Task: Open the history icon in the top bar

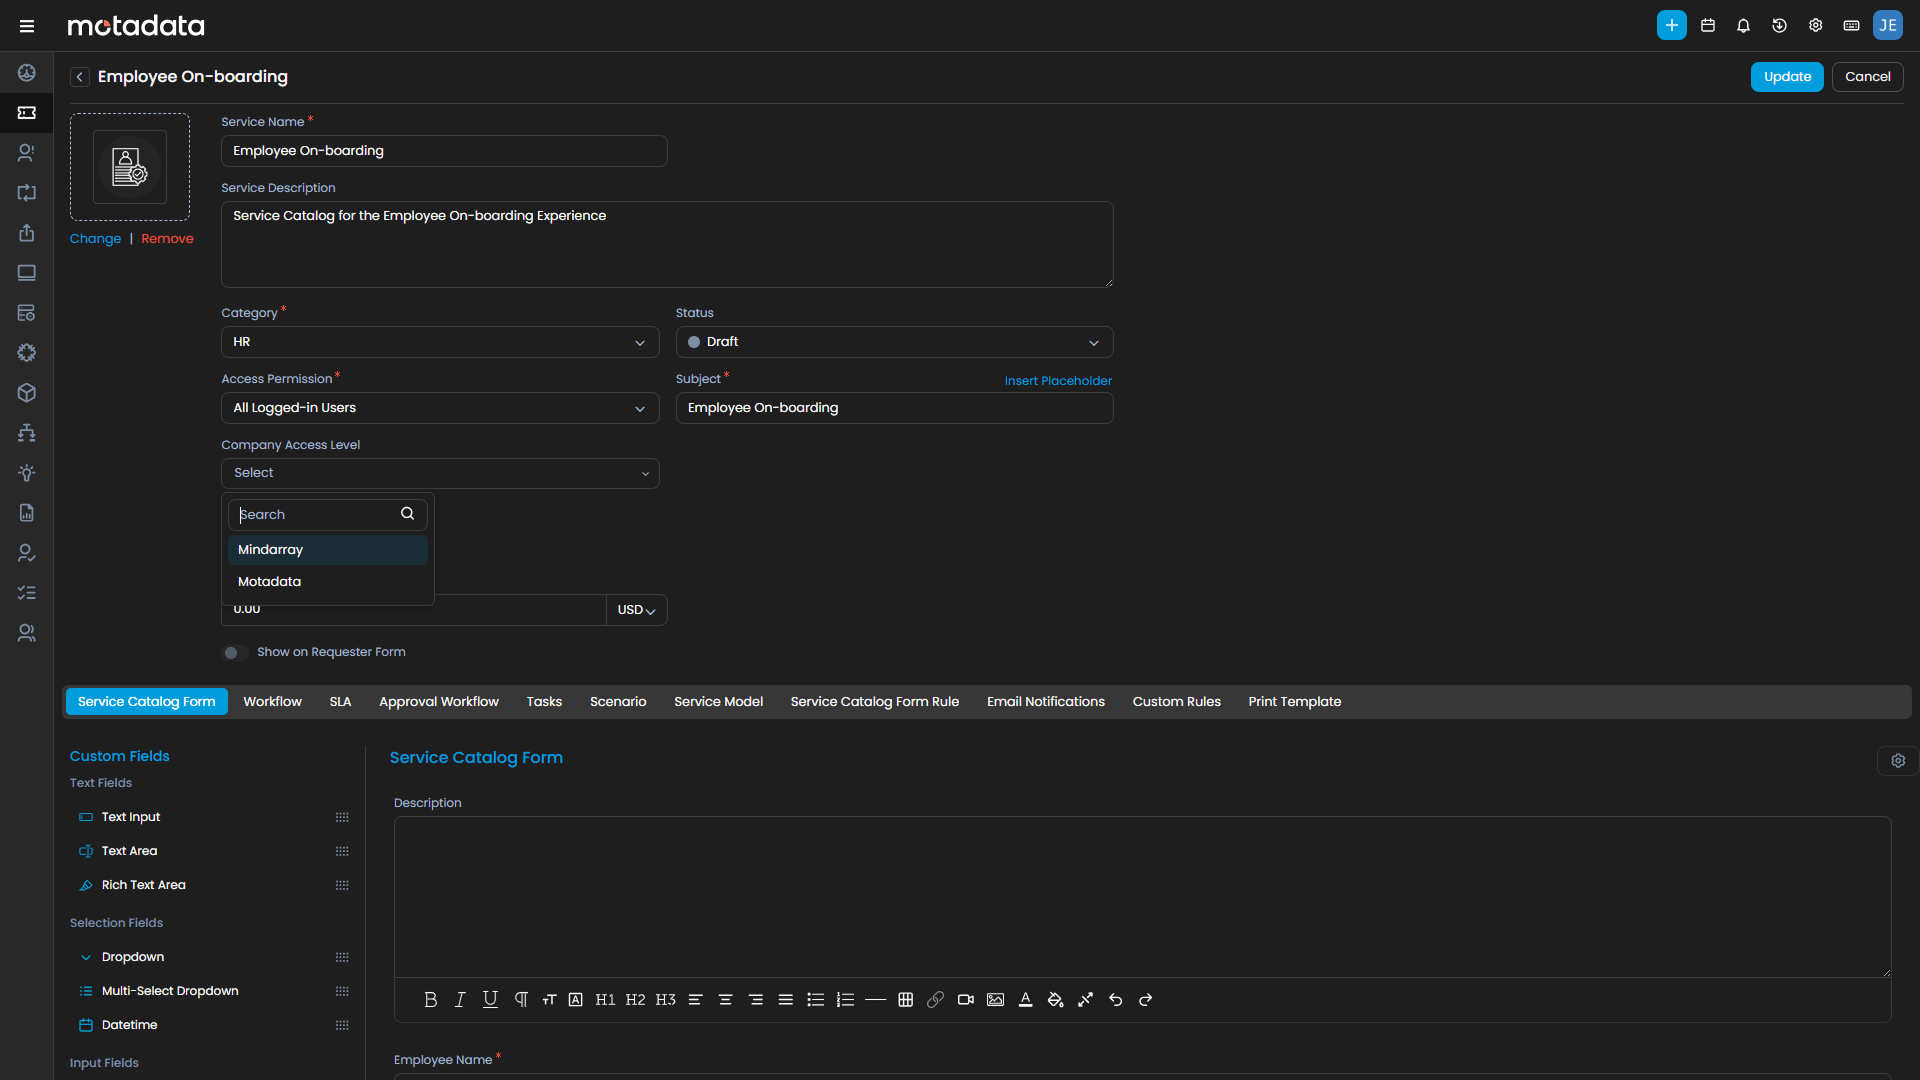Action: [1779, 25]
